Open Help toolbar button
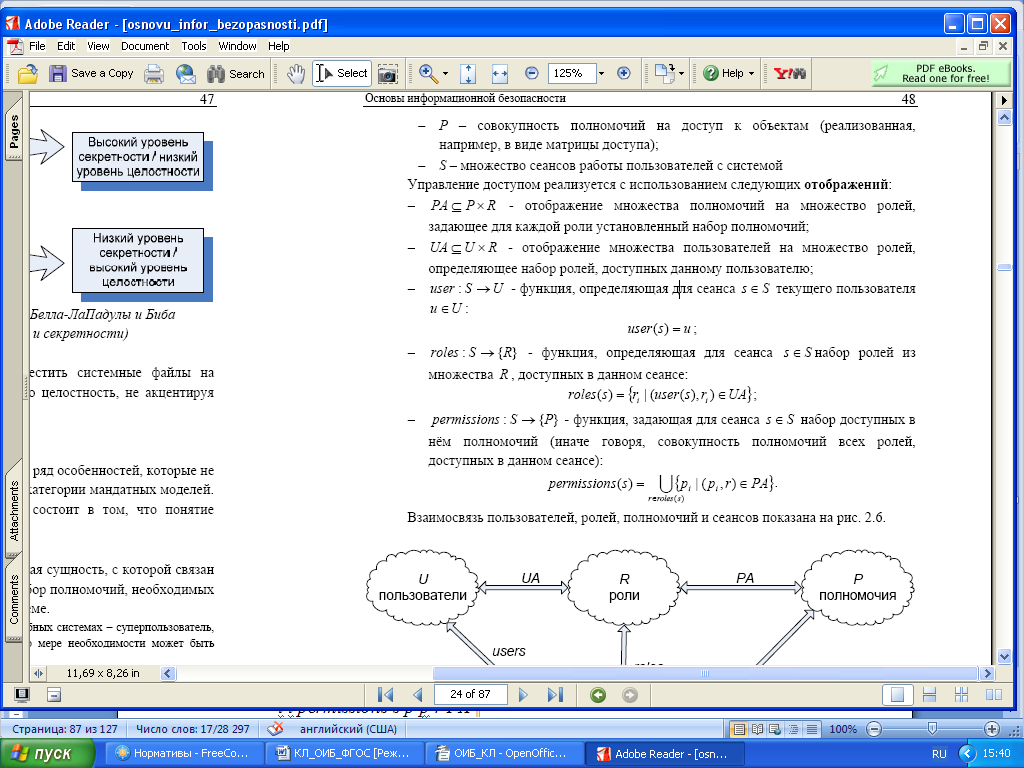1024x768 pixels. pos(724,73)
